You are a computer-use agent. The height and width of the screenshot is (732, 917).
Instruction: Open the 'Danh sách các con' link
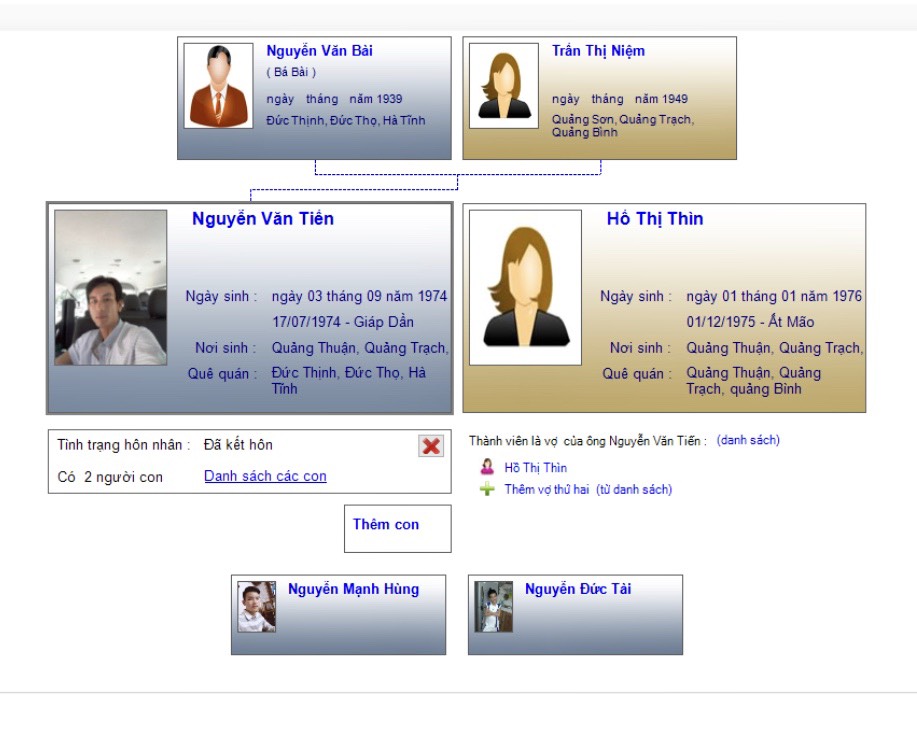coord(266,476)
